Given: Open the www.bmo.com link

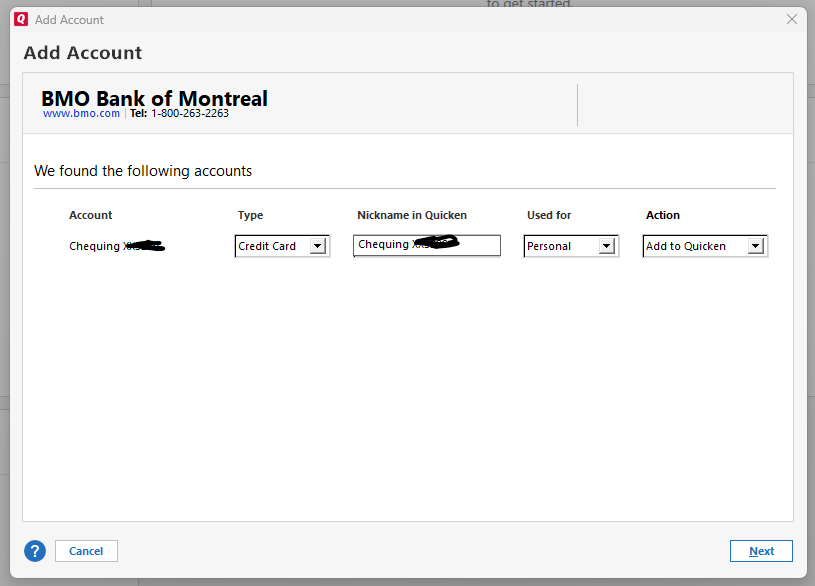Looking at the screenshot, I should (x=81, y=113).
